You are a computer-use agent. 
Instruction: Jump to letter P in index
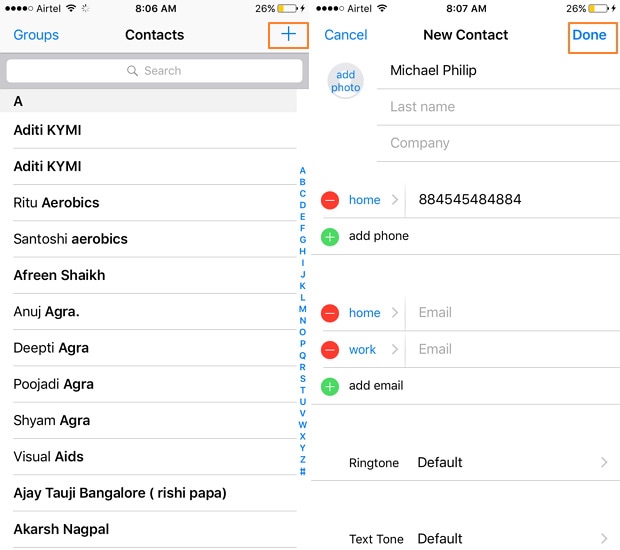click(x=302, y=344)
